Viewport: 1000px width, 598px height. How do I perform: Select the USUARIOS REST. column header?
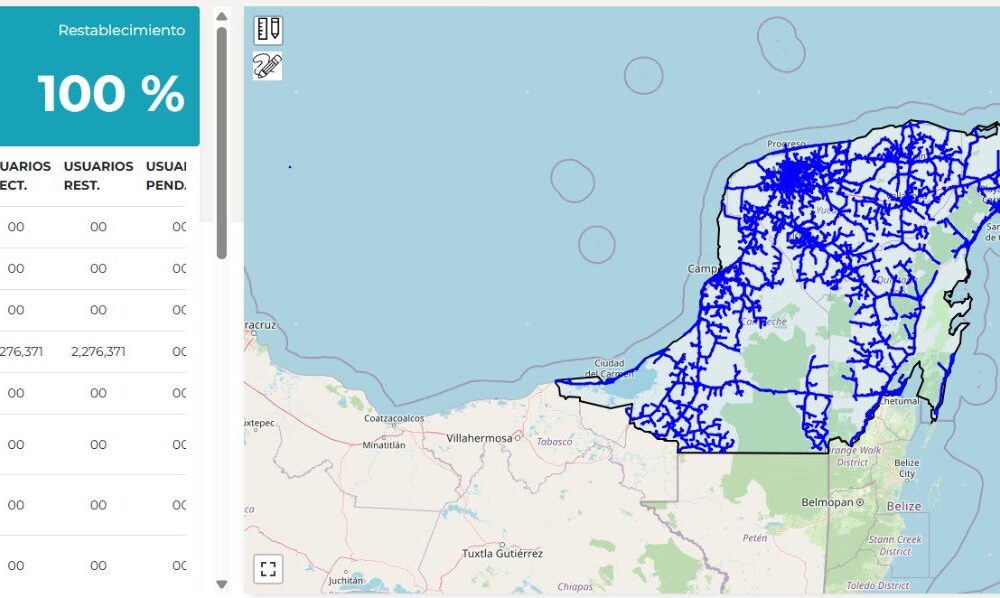click(x=98, y=175)
